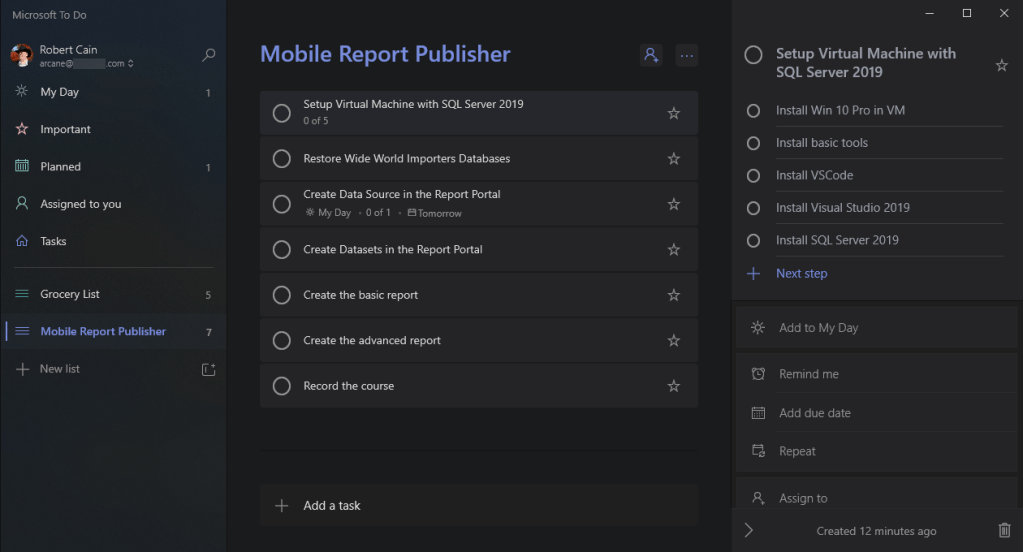Image resolution: width=1023 pixels, height=552 pixels.
Task: Delete task using the trash icon
Action: pyautogui.click(x=1004, y=530)
